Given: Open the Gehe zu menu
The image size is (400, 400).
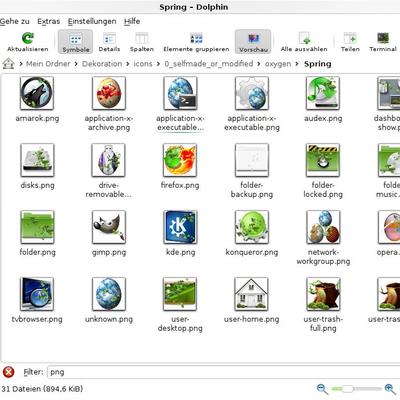Looking at the screenshot, I should [15, 21].
